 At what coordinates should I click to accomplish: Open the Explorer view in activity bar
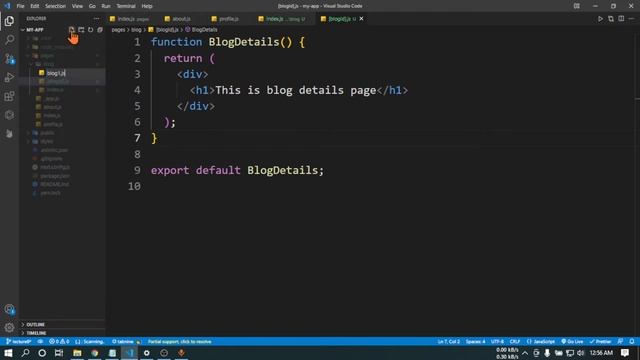point(9,20)
